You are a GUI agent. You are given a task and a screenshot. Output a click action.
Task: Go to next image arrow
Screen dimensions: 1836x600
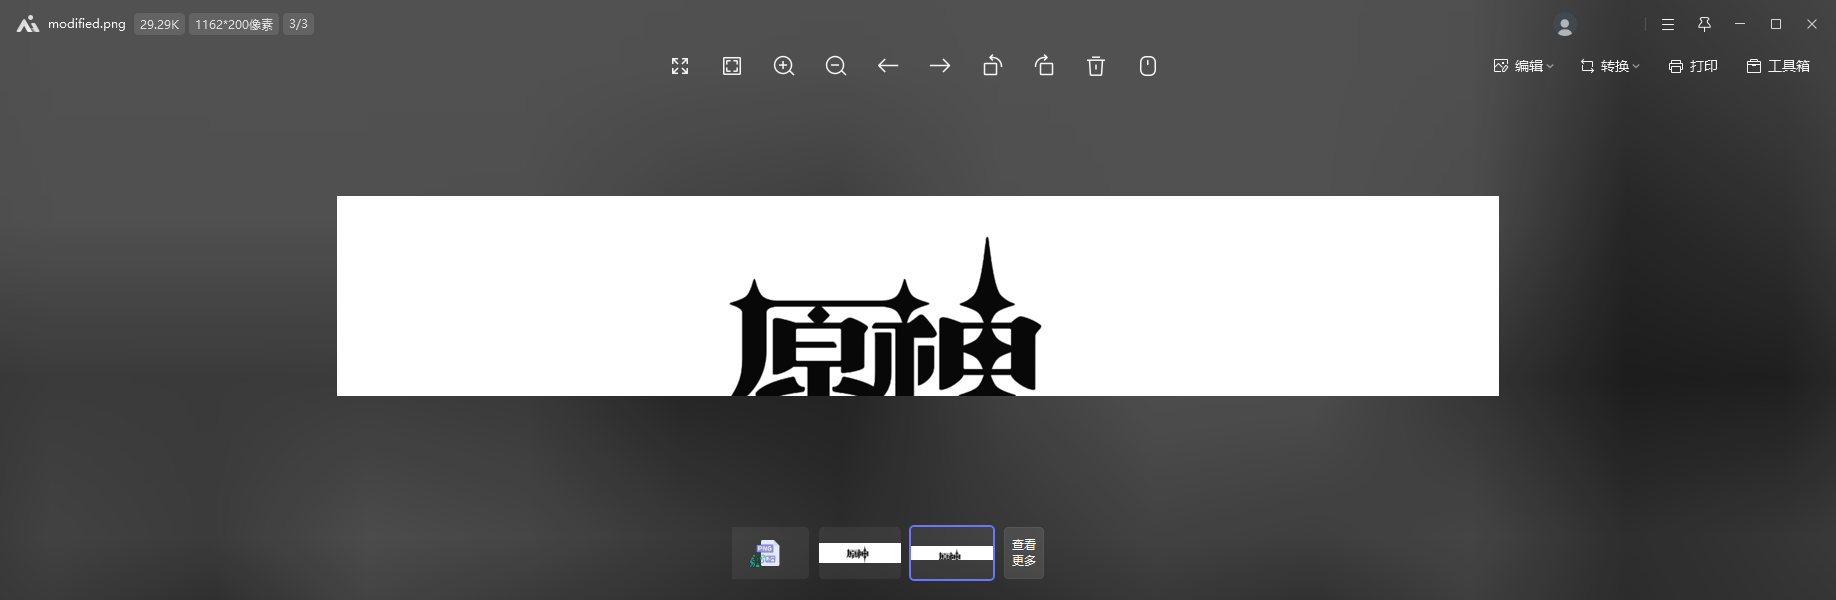pos(940,66)
